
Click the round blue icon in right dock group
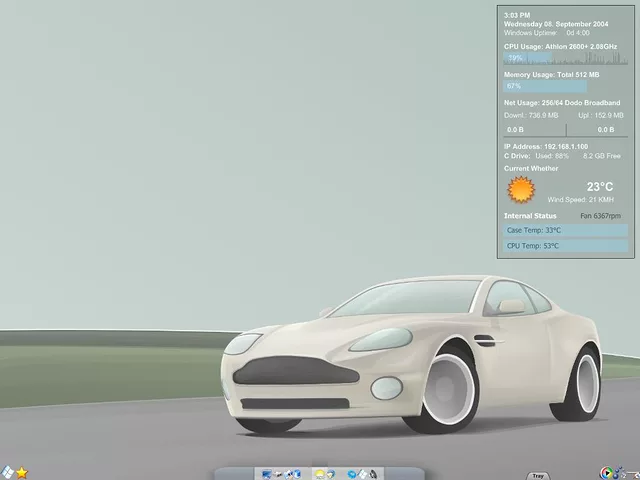tap(352, 474)
